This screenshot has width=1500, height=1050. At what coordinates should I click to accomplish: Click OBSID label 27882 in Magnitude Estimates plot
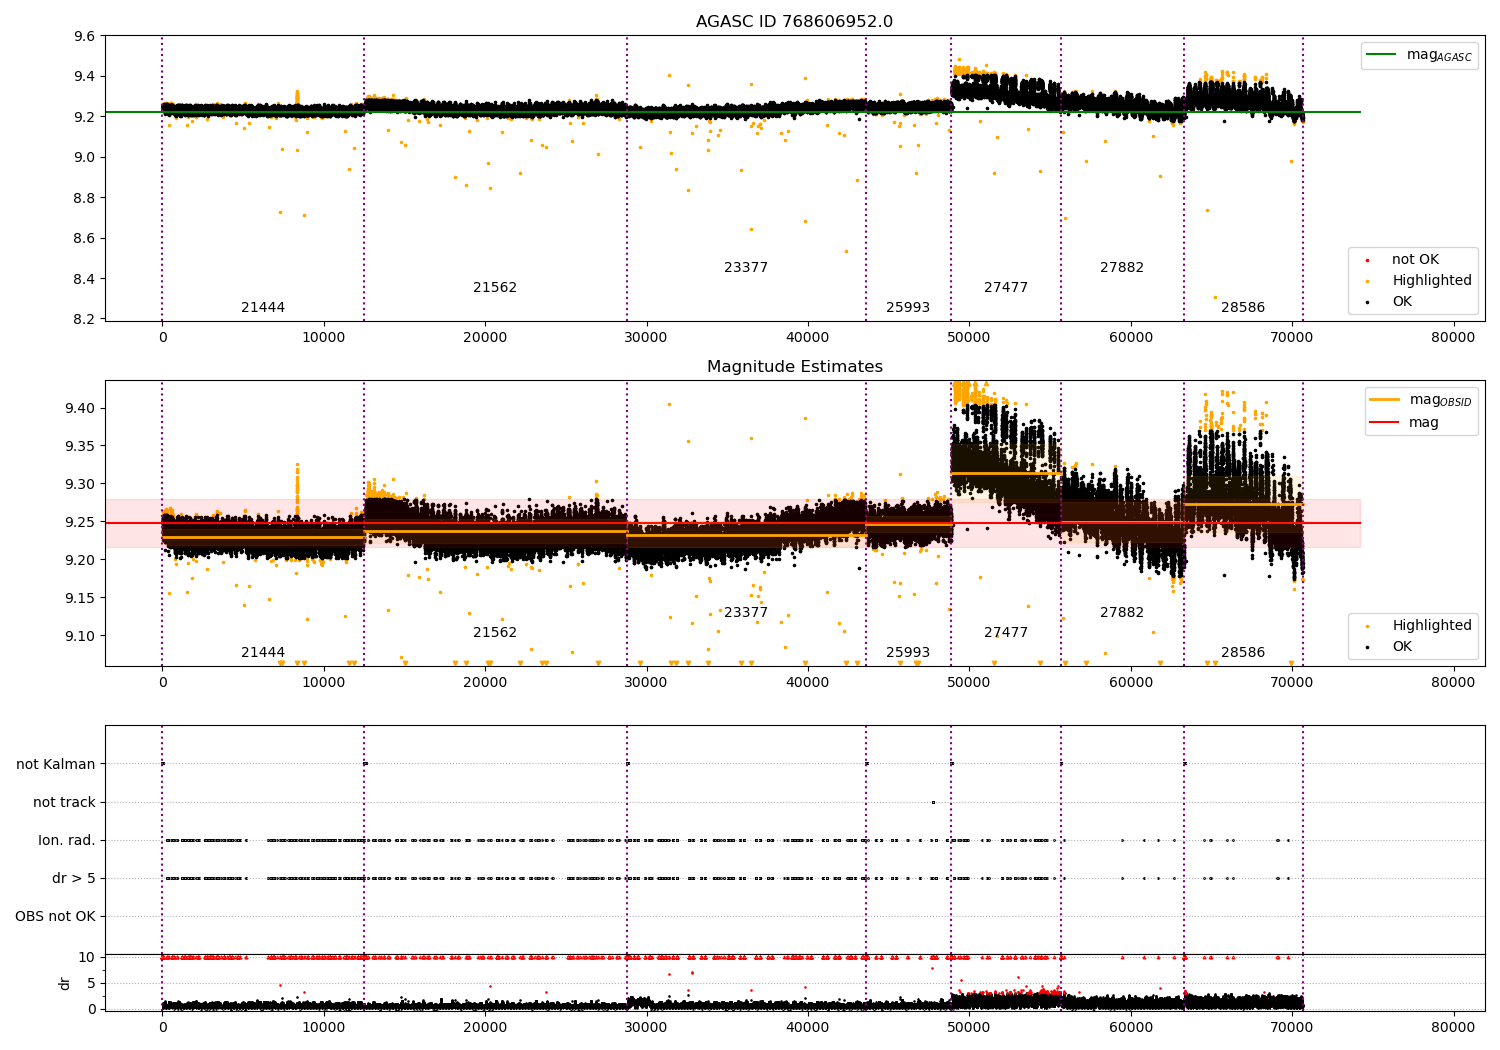click(1122, 612)
